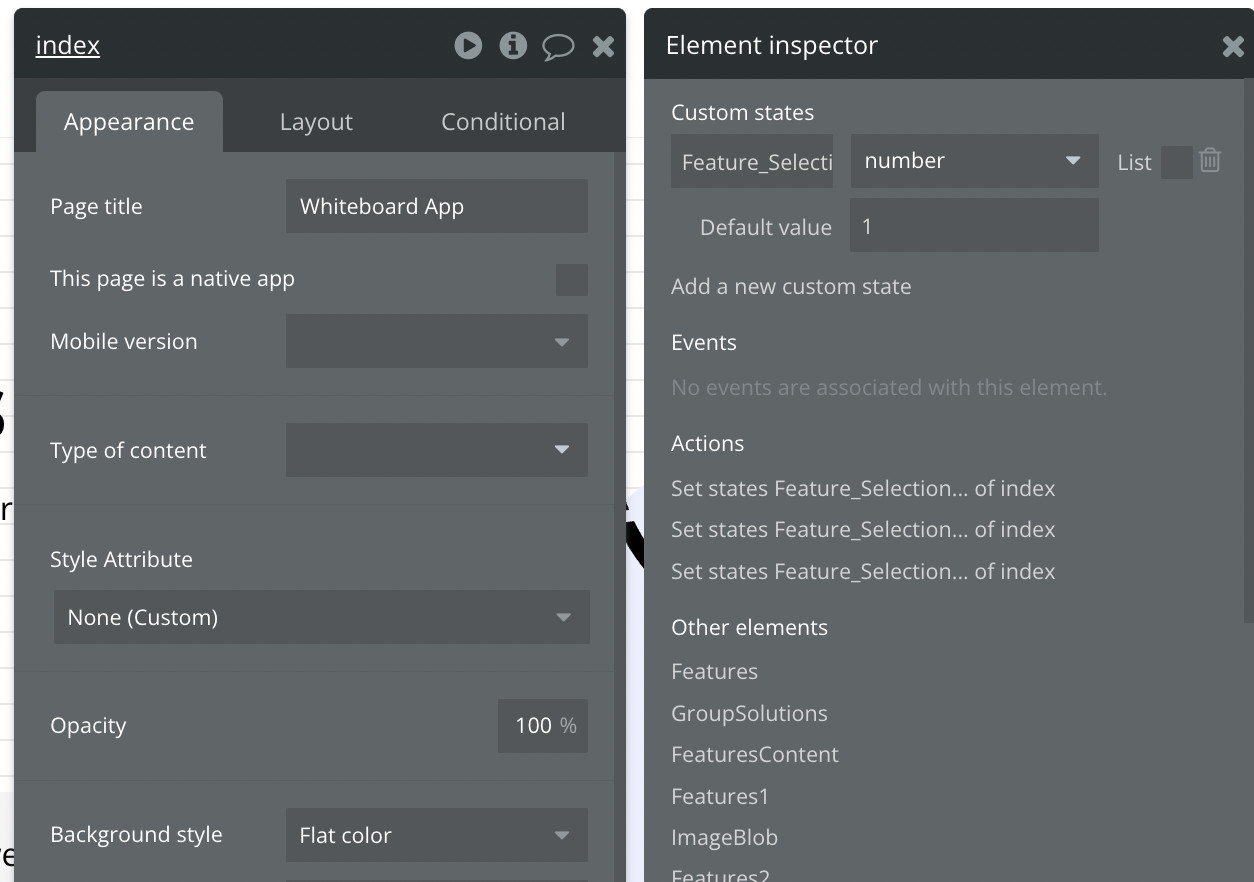
Task: Toggle the List checkbox for custom state
Action: coord(1176,162)
